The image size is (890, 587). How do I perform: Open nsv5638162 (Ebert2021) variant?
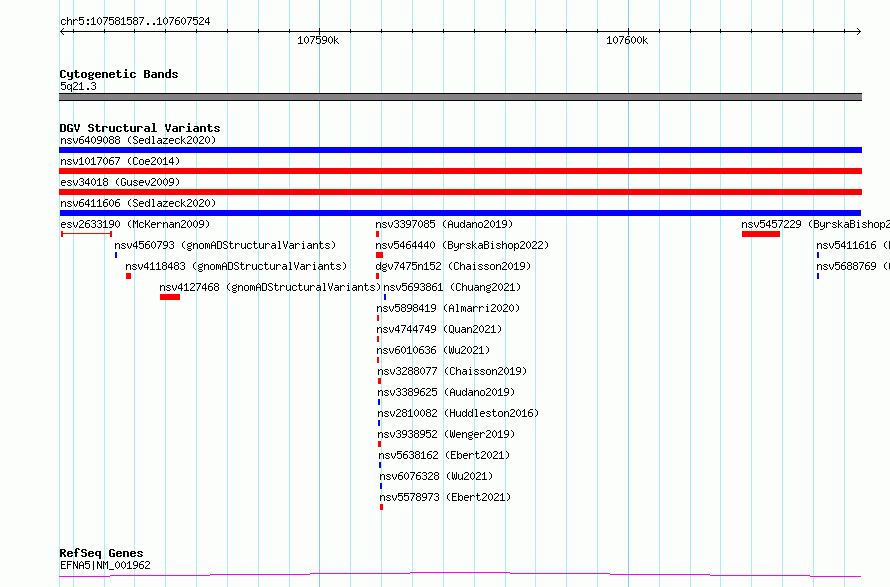click(x=444, y=455)
